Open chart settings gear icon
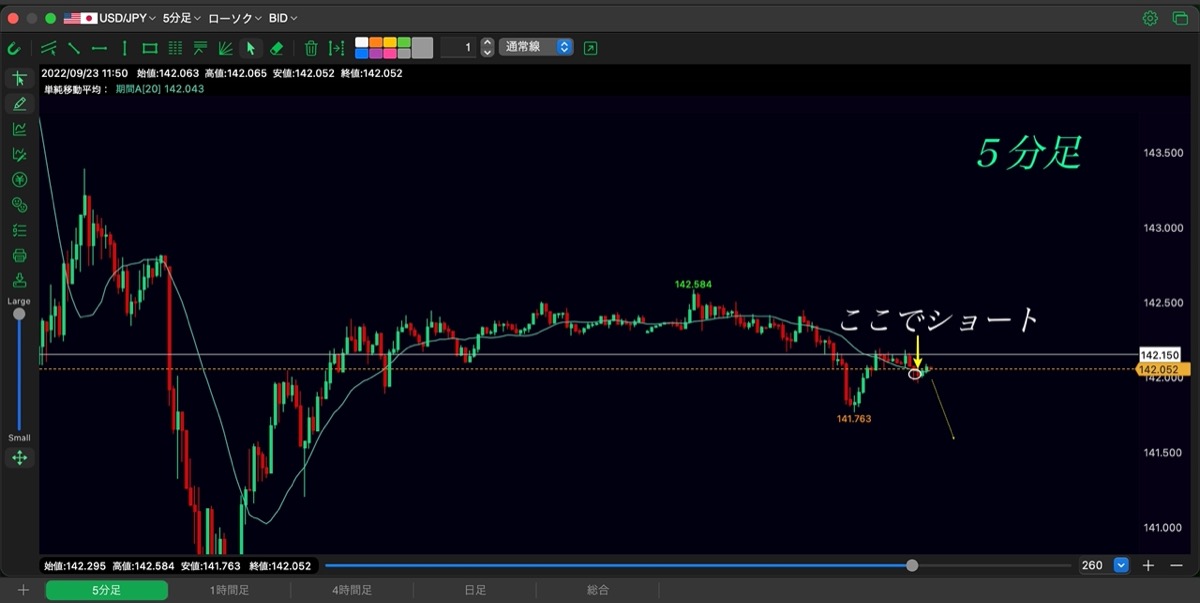Image resolution: width=1200 pixels, height=603 pixels. pos(1150,18)
